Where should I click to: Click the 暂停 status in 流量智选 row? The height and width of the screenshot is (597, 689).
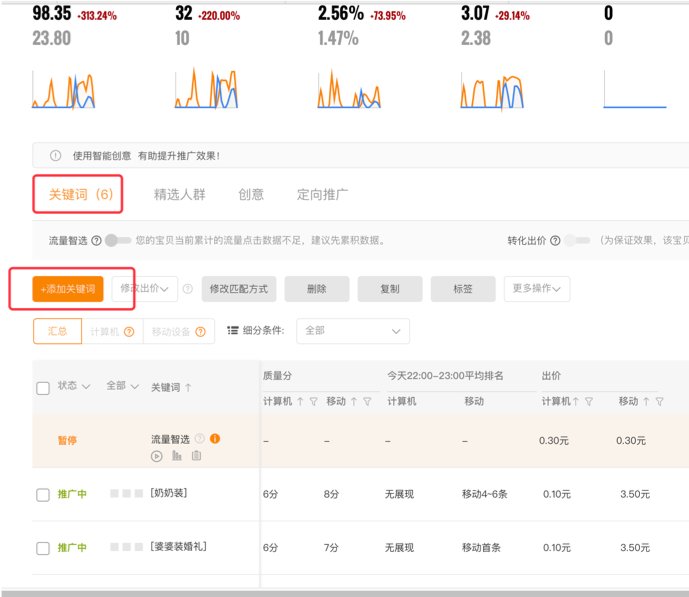click(67, 440)
